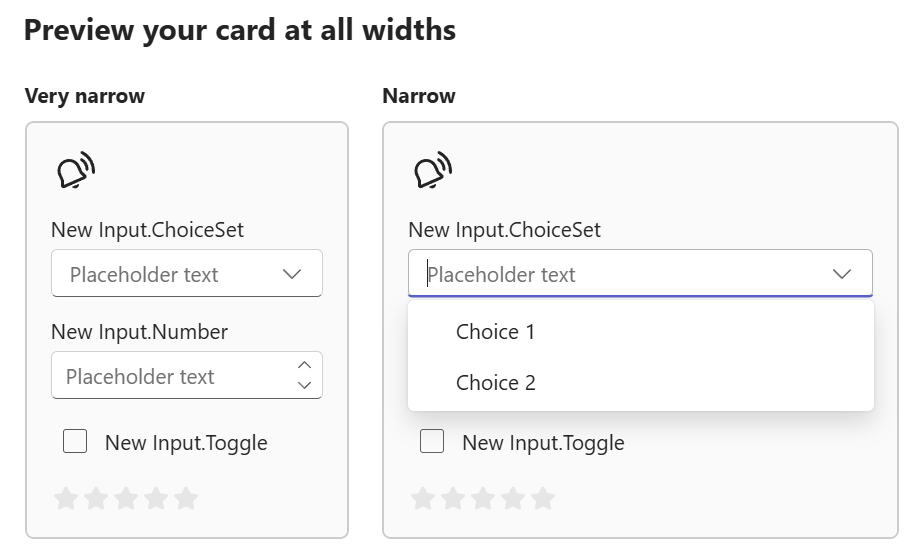The height and width of the screenshot is (558, 910).
Task: Collapse the open ChoiceSet dropdown chevron
Action: [842, 275]
